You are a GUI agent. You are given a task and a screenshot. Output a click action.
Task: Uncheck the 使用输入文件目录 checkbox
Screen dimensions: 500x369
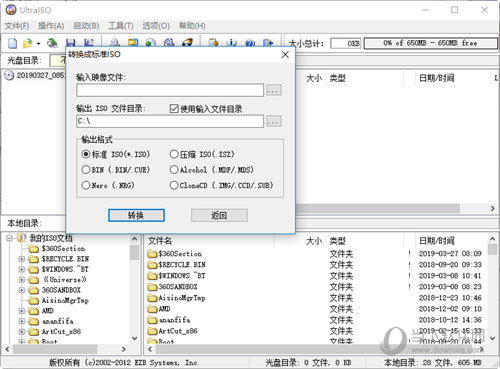point(174,108)
